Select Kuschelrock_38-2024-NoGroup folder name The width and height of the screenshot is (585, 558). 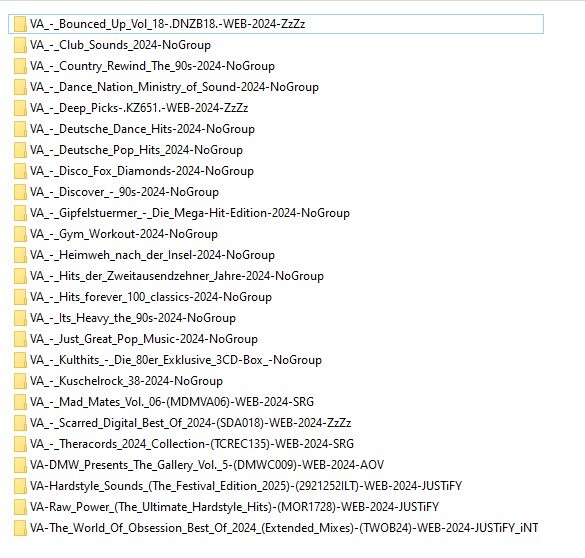[126, 381]
